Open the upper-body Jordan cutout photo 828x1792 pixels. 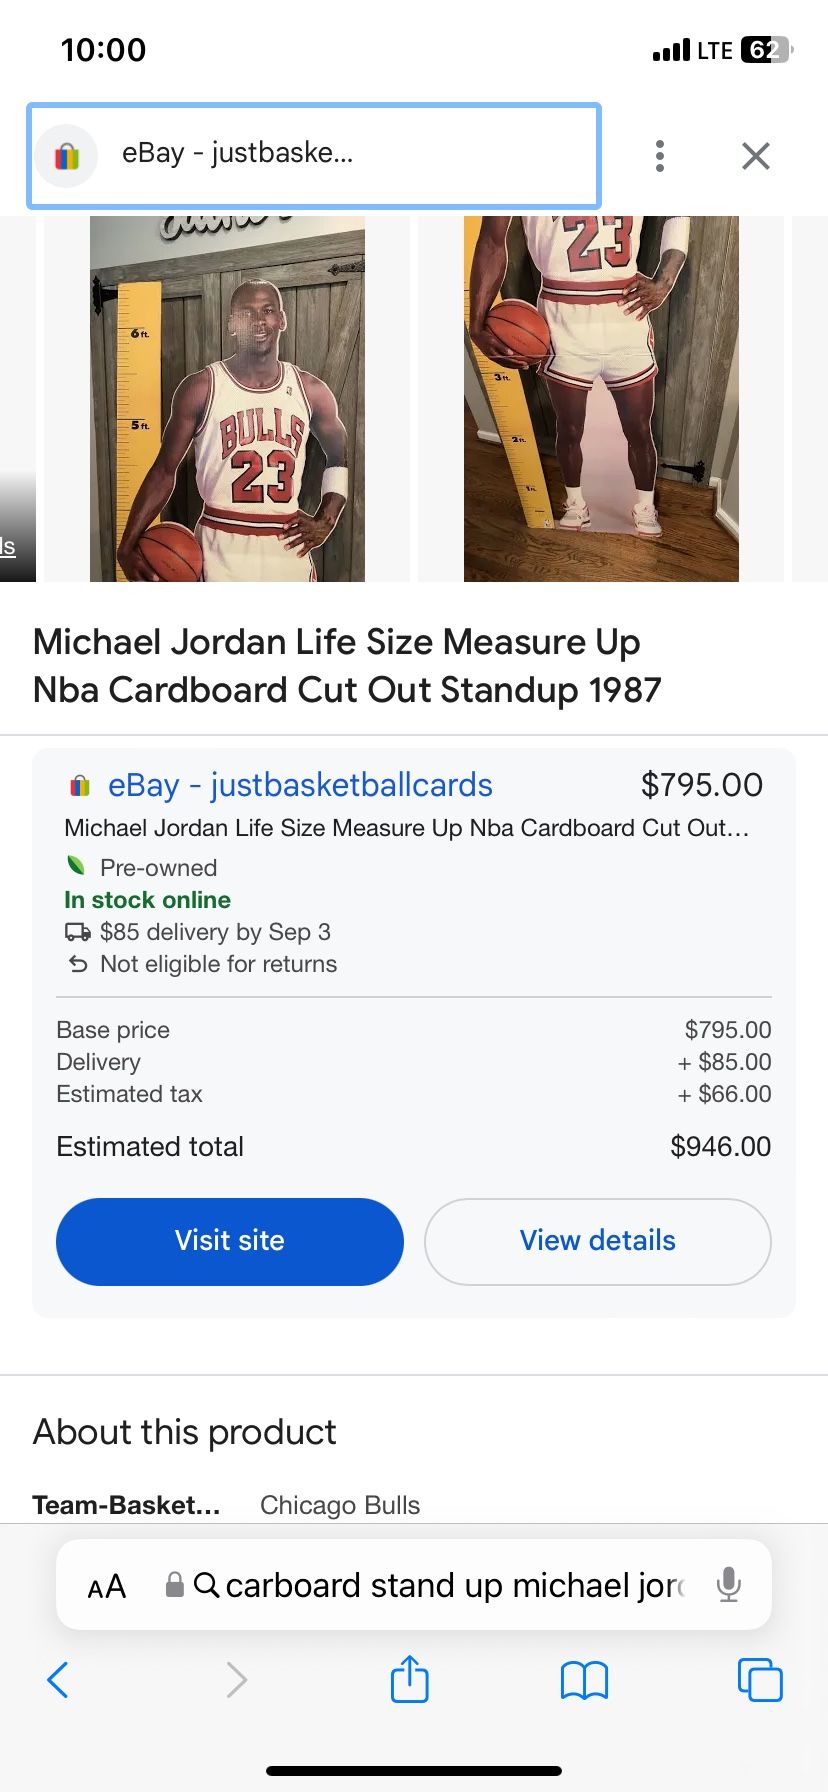pyautogui.click(x=227, y=398)
